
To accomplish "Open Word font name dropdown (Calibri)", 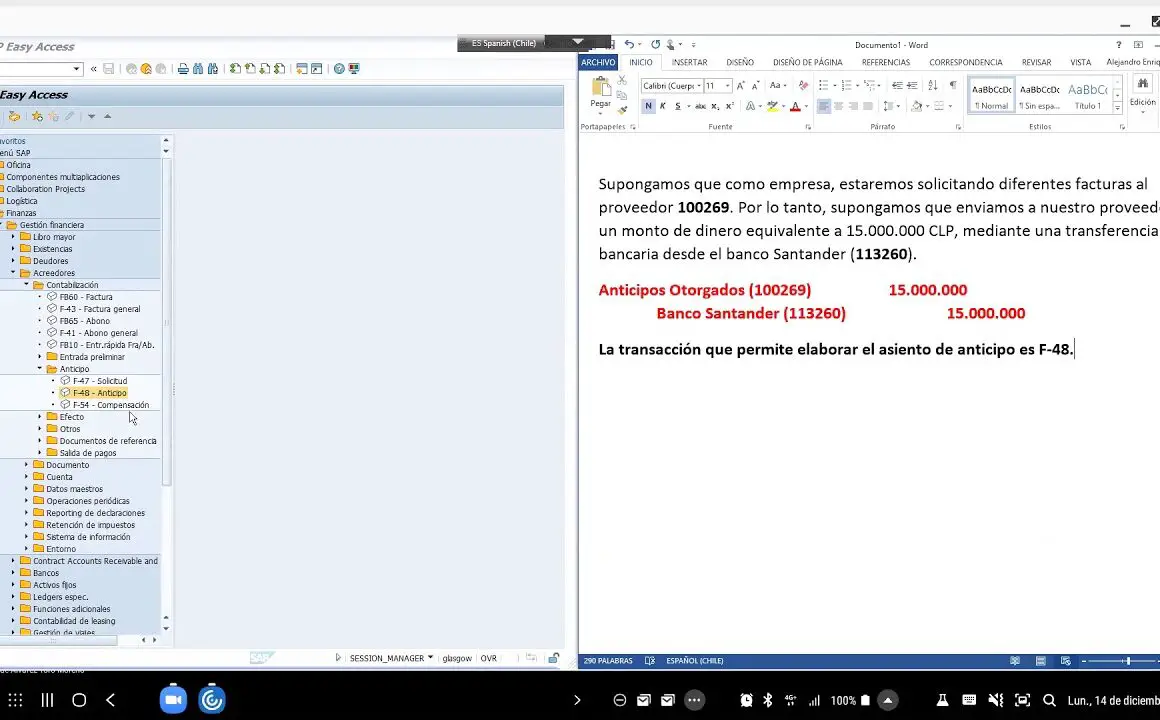I will point(698,86).
